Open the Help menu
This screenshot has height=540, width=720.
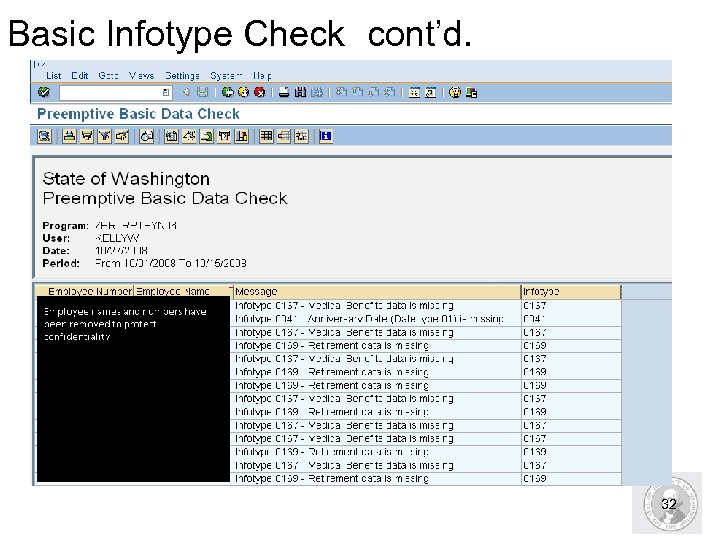[x=262, y=76]
